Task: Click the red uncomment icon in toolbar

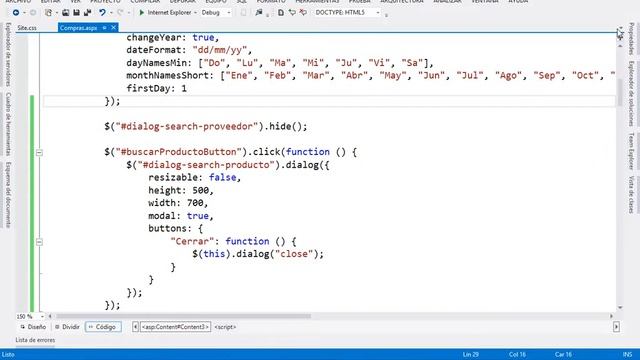Action: [x=303, y=13]
